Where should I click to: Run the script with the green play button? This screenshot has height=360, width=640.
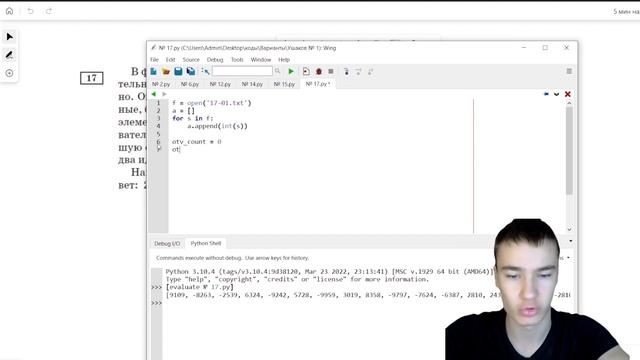[291, 71]
